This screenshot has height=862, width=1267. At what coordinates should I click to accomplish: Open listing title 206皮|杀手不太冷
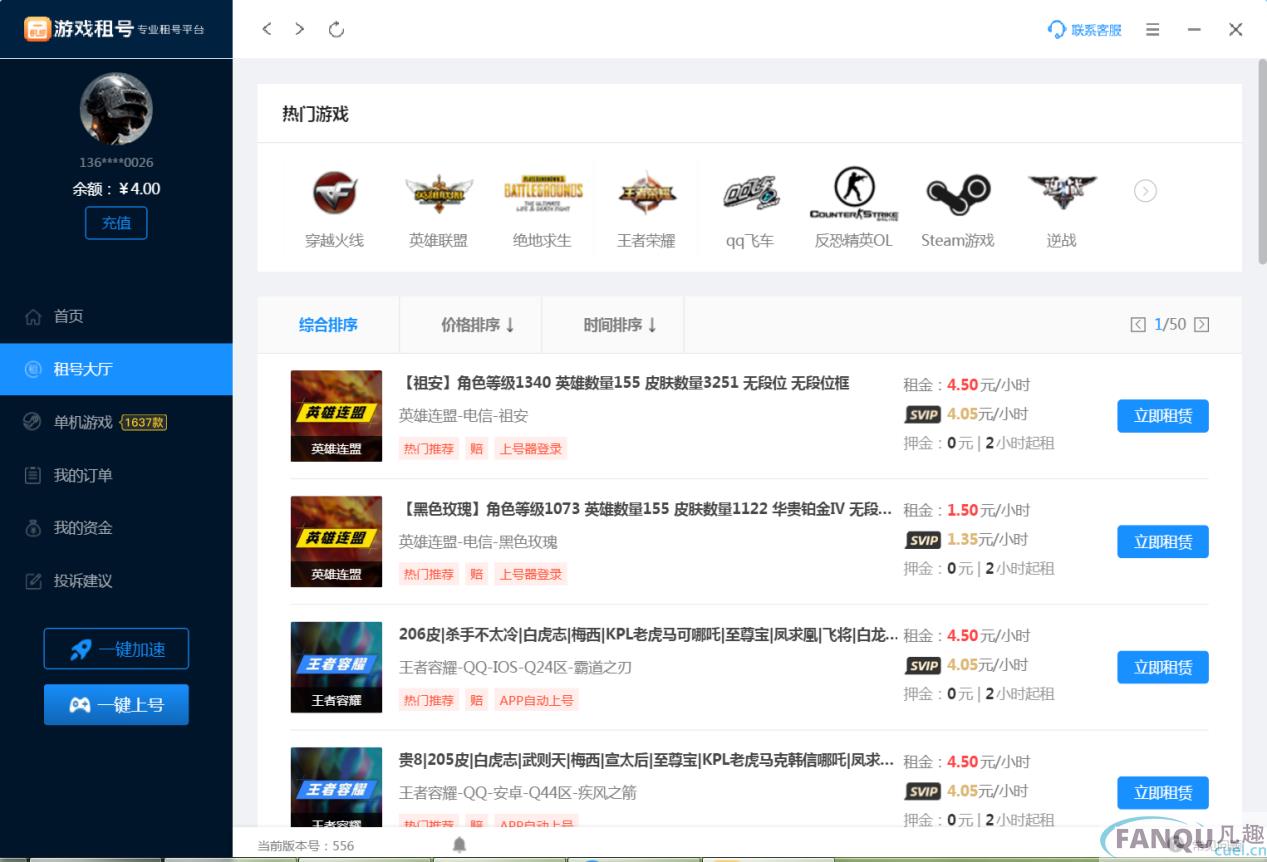tap(648, 634)
